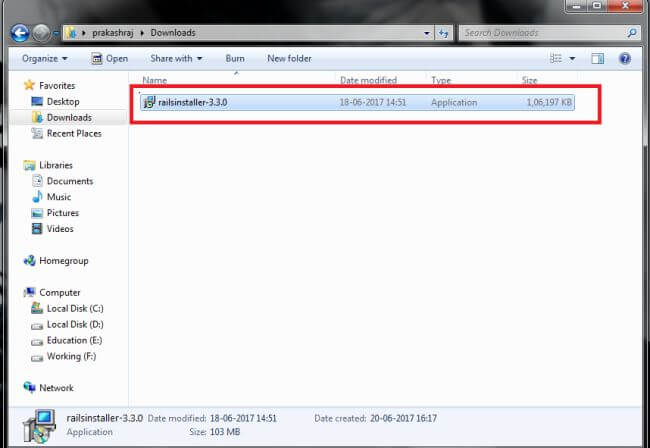This screenshot has width=650, height=448.
Task: Click the Working (F:) drive icon
Action: 37,358
